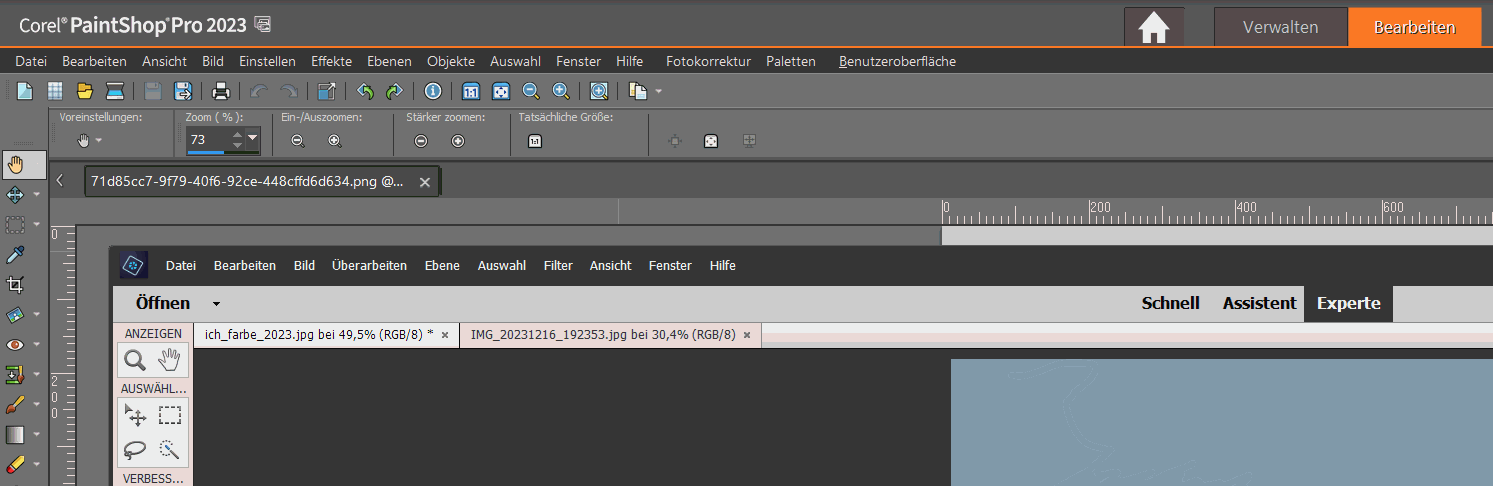The width and height of the screenshot is (1493, 486).
Task: Open the Effekte menu
Action: (x=331, y=61)
